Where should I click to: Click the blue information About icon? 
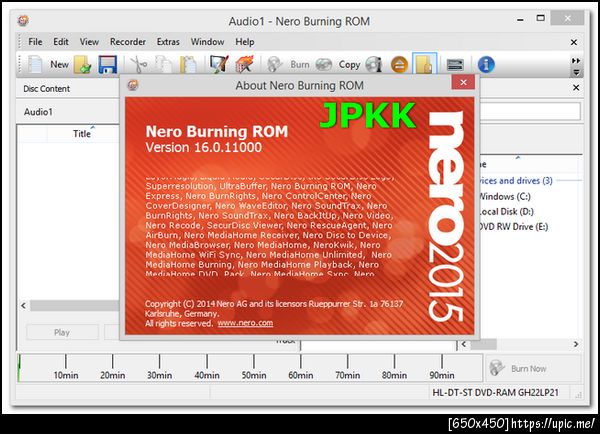[486, 64]
